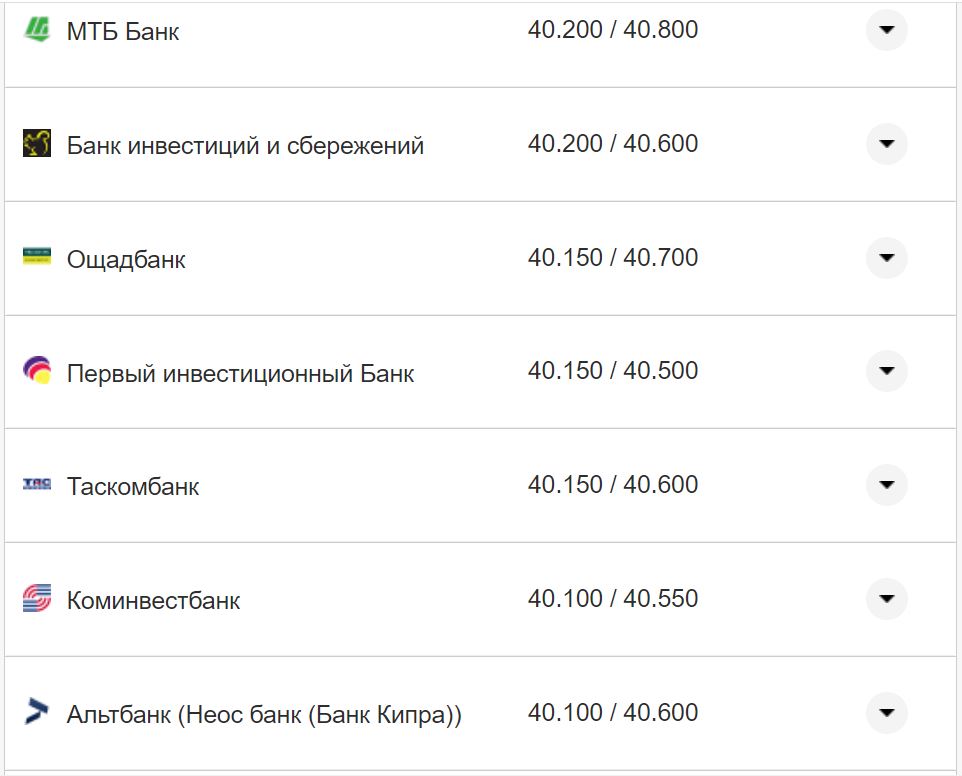Expand the МТБ Банк row details

pyautogui.click(x=886, y=30)
